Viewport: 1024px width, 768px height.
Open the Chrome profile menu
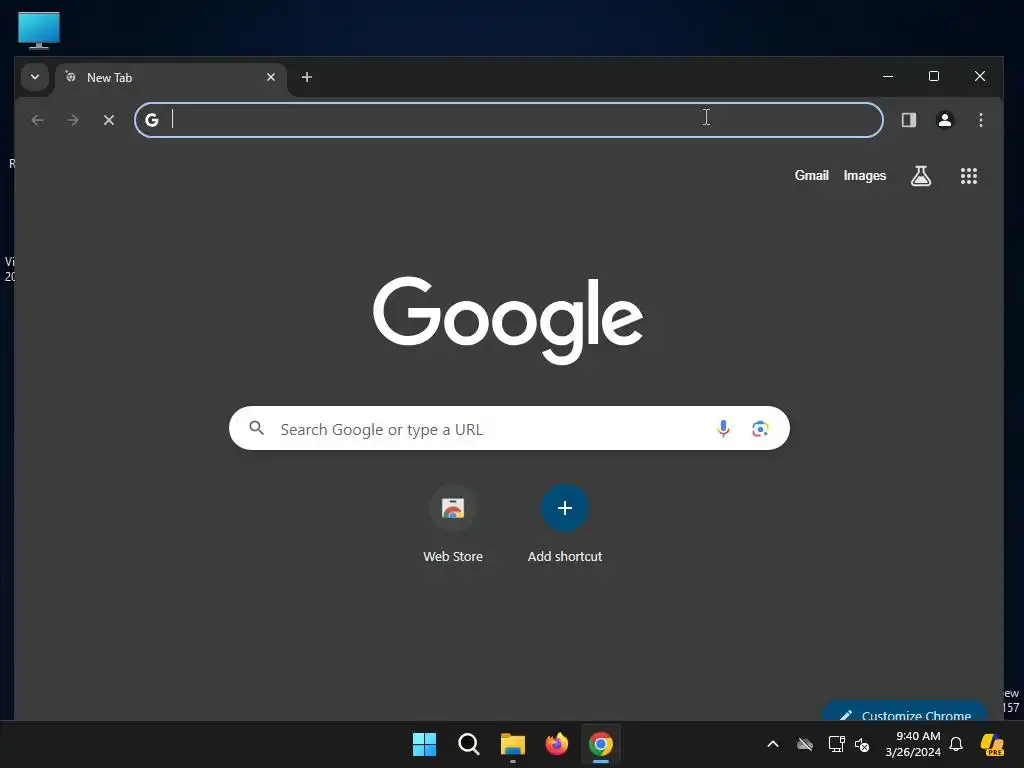point(944,120)
